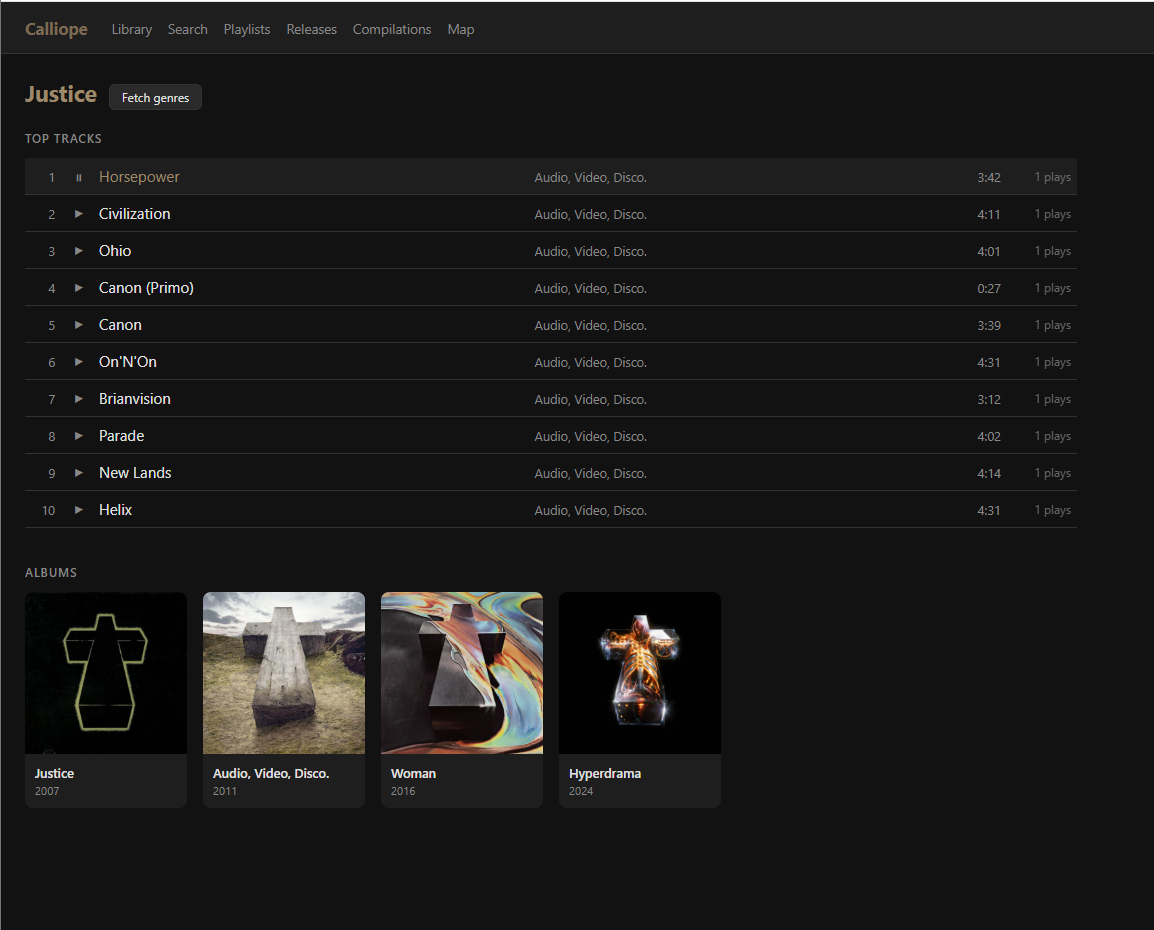Open the Woman album cover
The height and width of the screenshot is (930, 1154).
[462, 673]
